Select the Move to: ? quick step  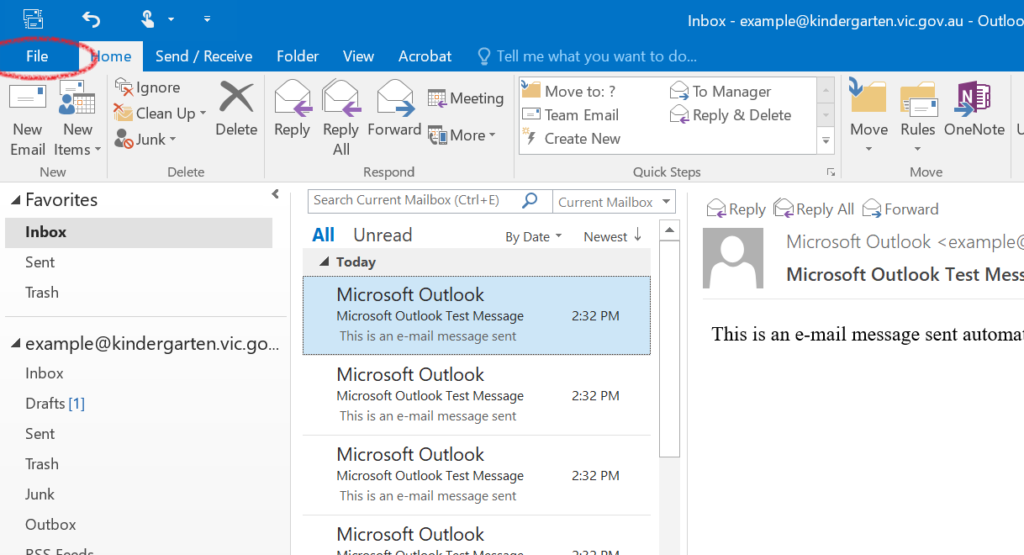[x=569, y=91]
